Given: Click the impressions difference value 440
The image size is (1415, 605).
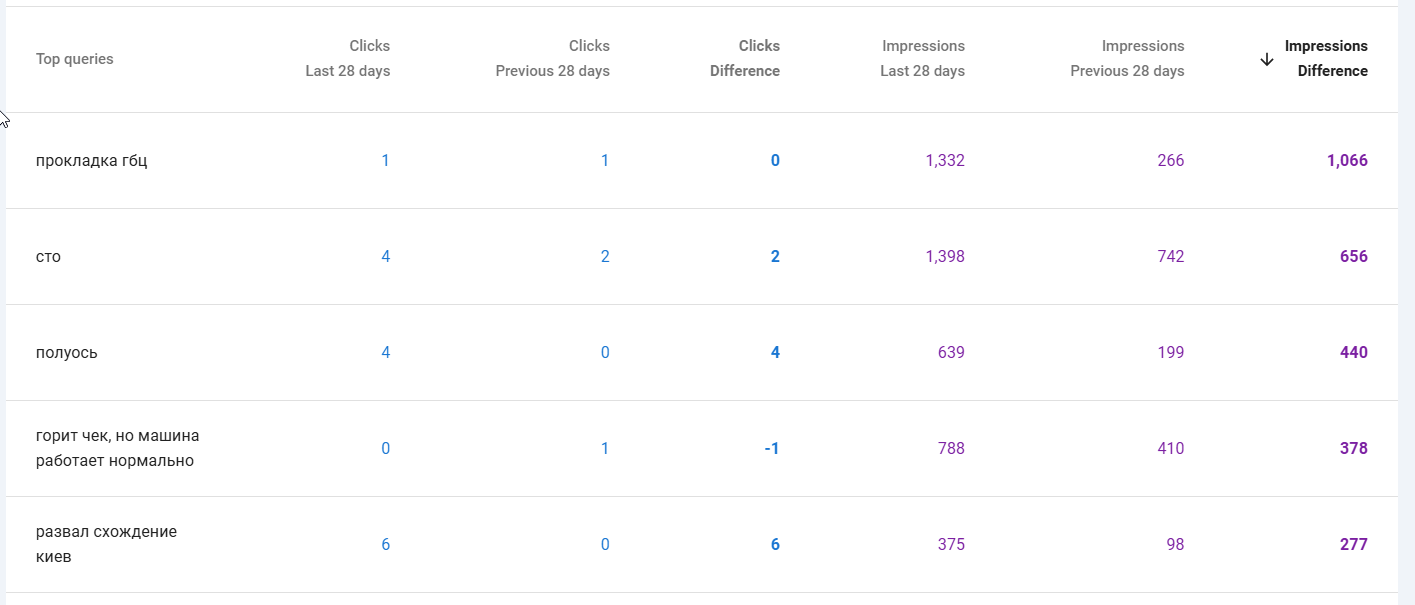Looking at the screenshot, I should pos(1354,353).
